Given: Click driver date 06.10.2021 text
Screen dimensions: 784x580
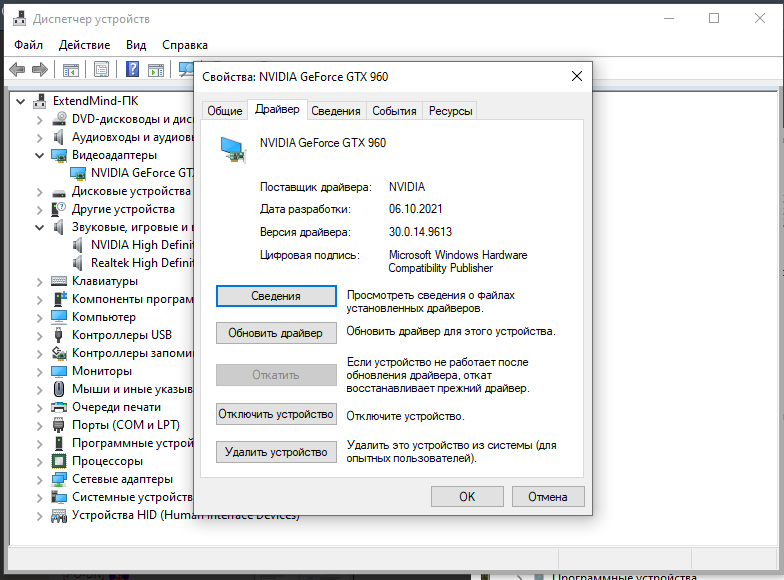Looking at the screenshot, I should coord(416,209).
